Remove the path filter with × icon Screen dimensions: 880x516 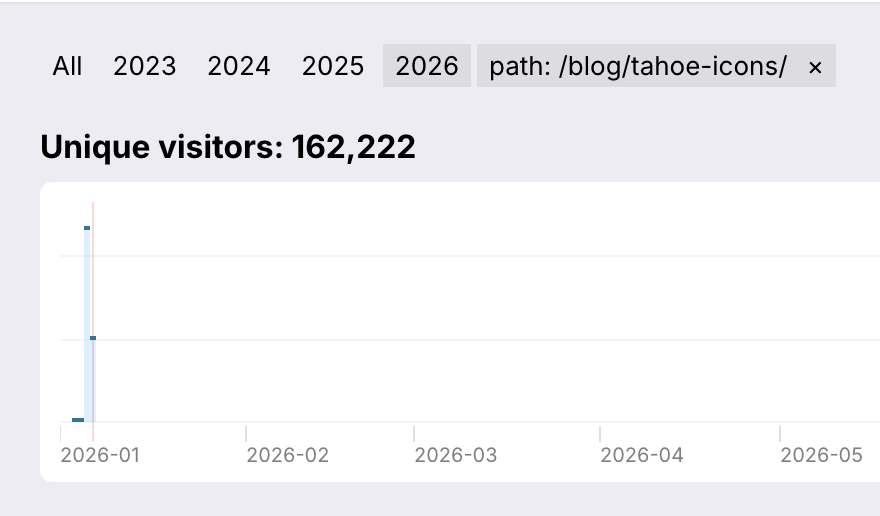coord(815,67)
